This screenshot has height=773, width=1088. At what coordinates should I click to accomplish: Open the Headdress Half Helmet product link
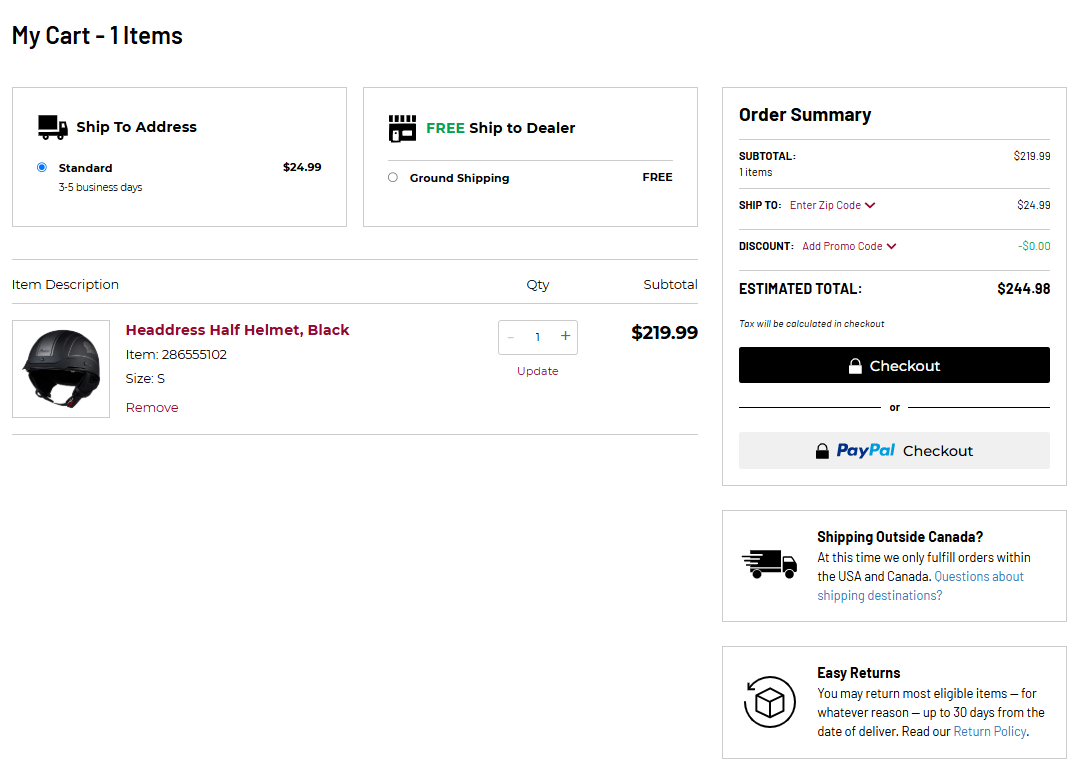[237, 330]
